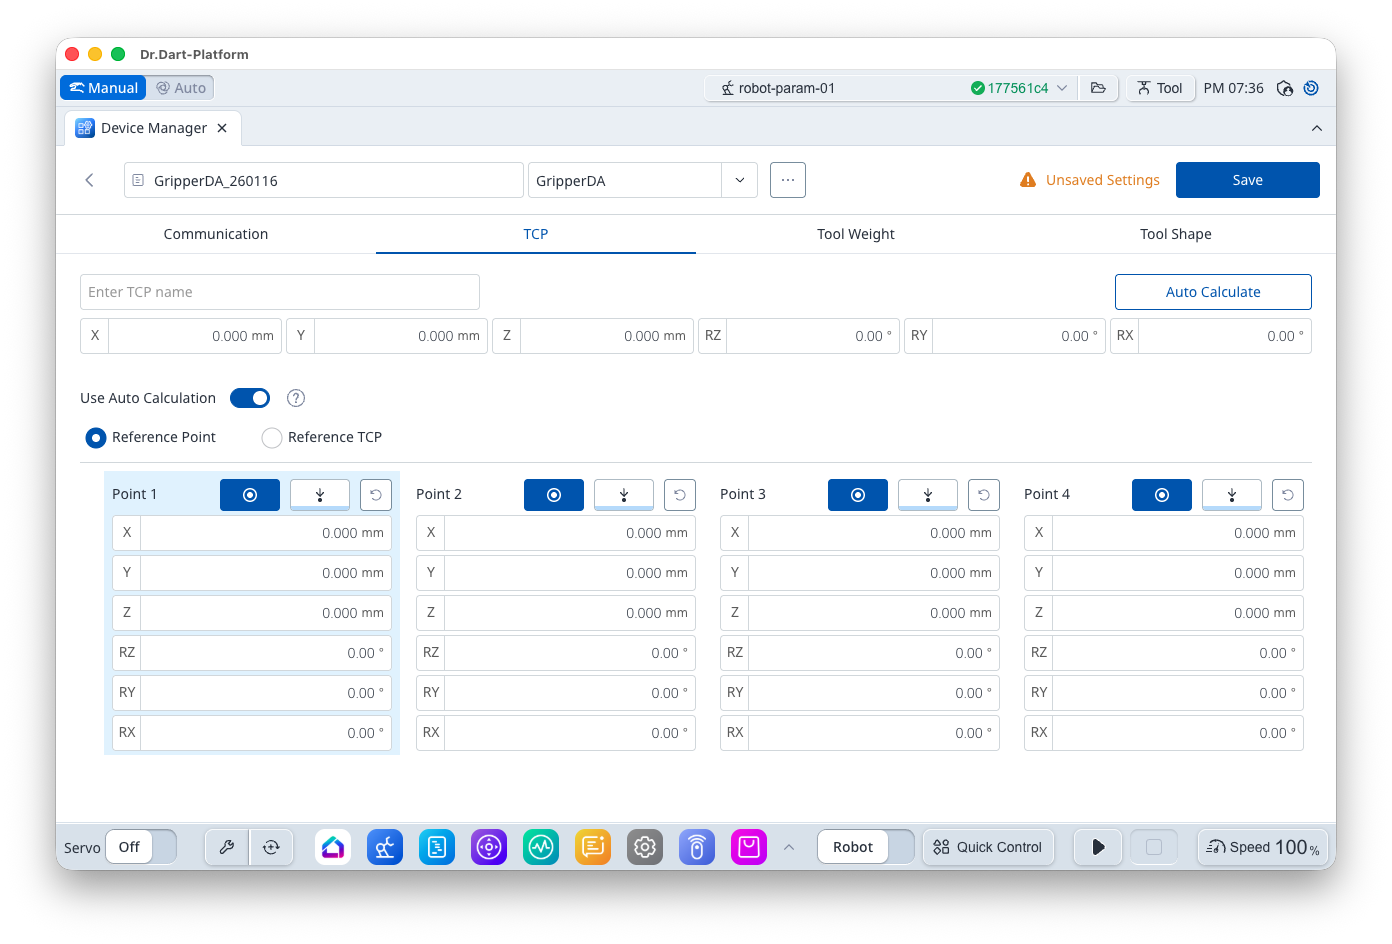Select the Reference TCP radio button

[272, 438]
